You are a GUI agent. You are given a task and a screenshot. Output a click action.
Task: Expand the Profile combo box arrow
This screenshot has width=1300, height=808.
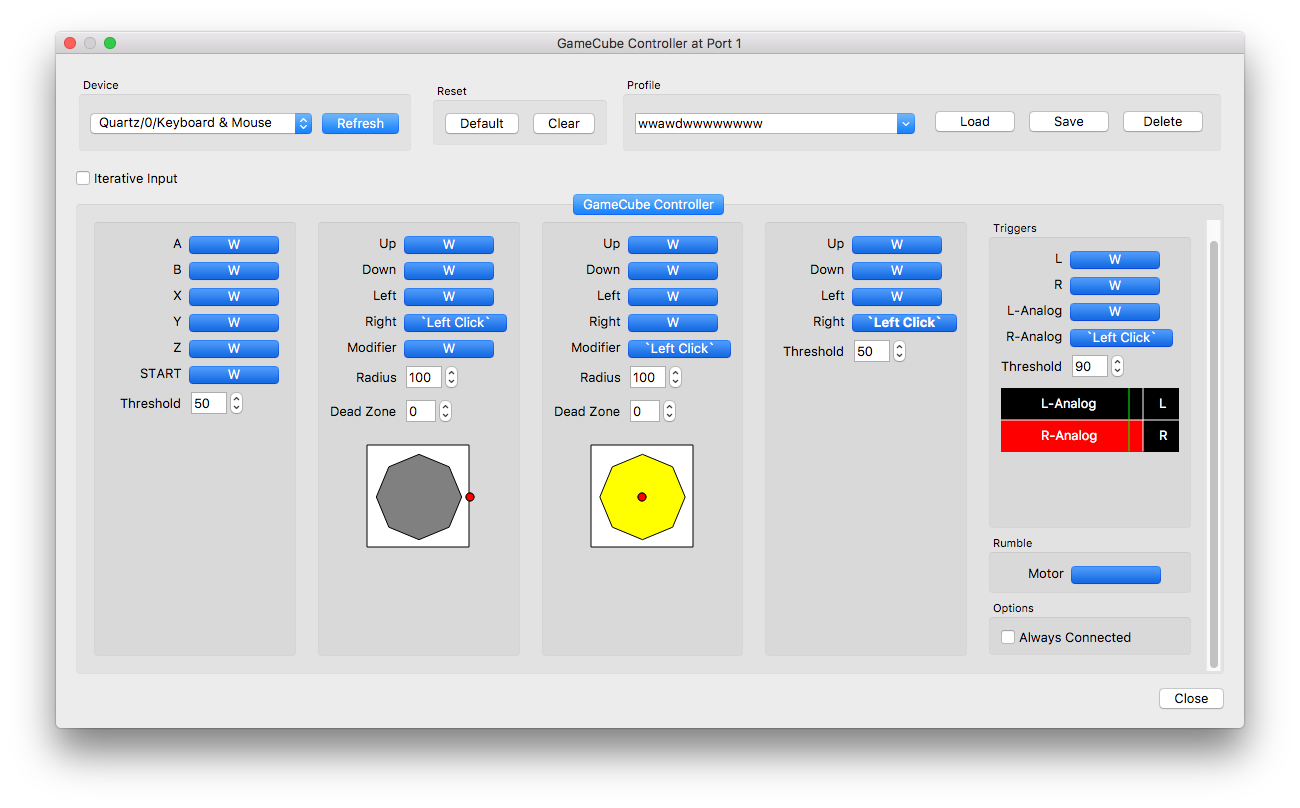point(906,123)
